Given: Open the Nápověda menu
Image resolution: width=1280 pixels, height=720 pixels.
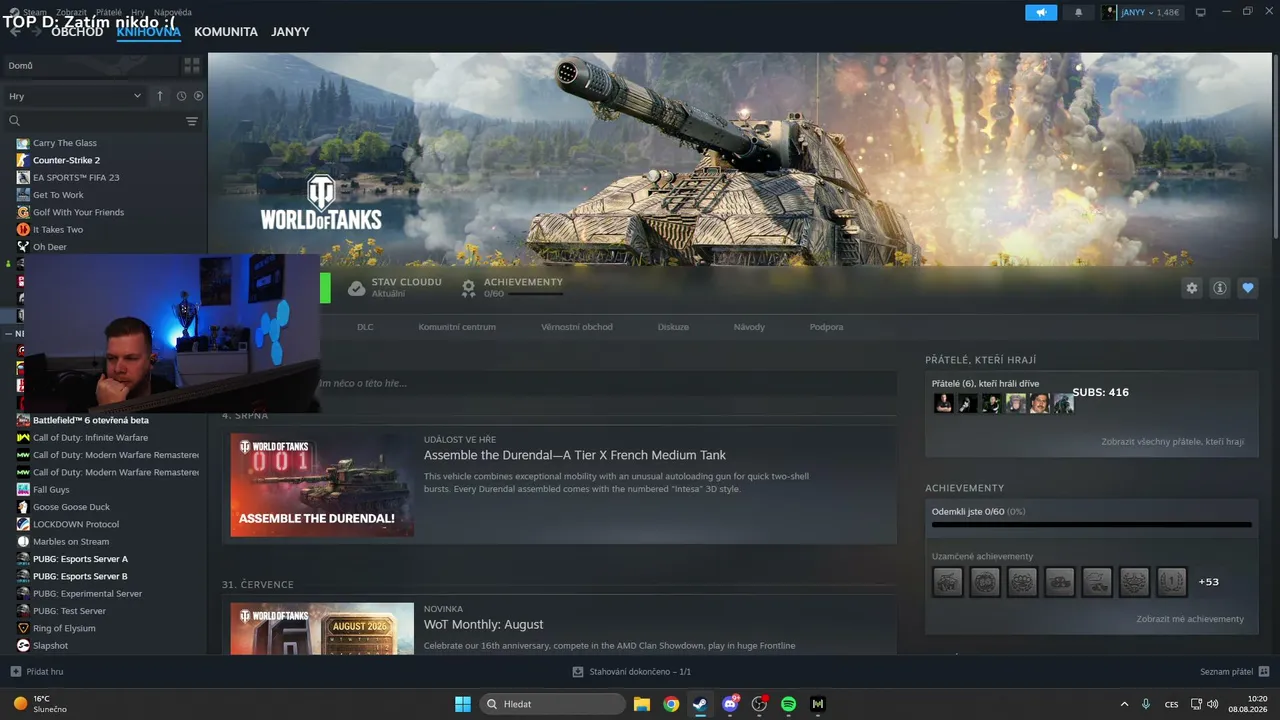Looking at the screenshot, I should (x=173, y=12).
